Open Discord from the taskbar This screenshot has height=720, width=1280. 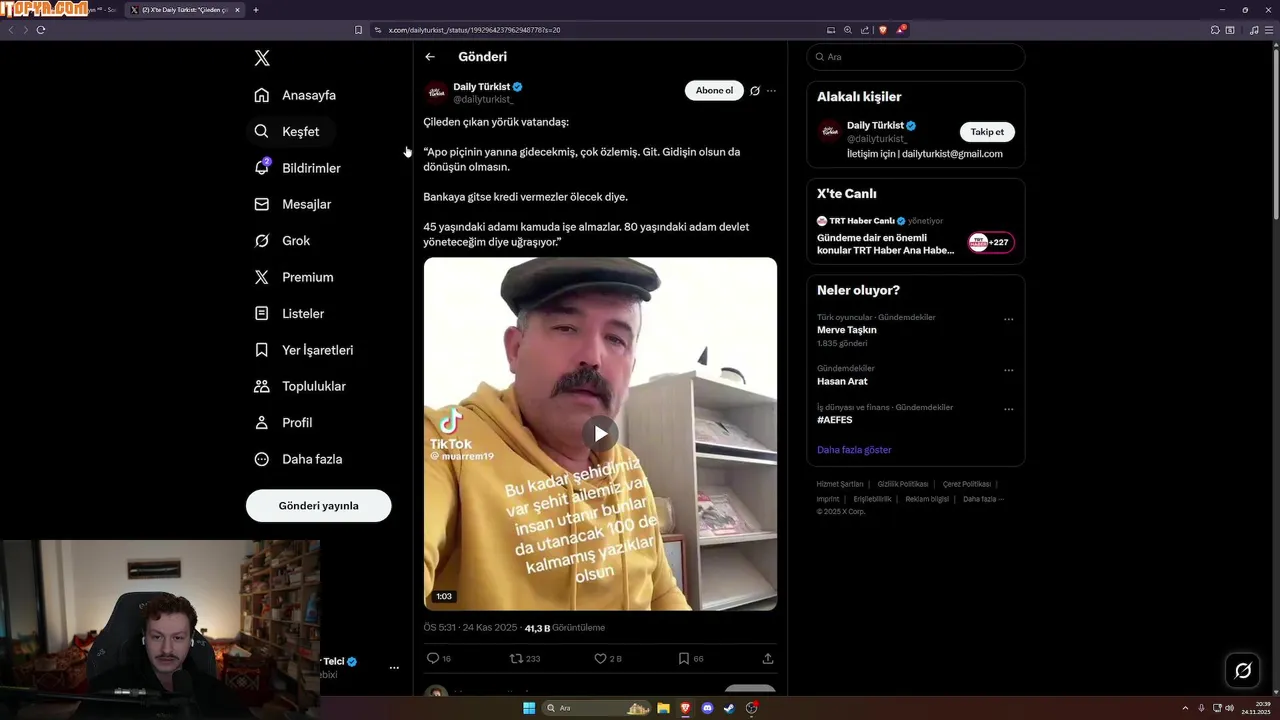[708, 708]
